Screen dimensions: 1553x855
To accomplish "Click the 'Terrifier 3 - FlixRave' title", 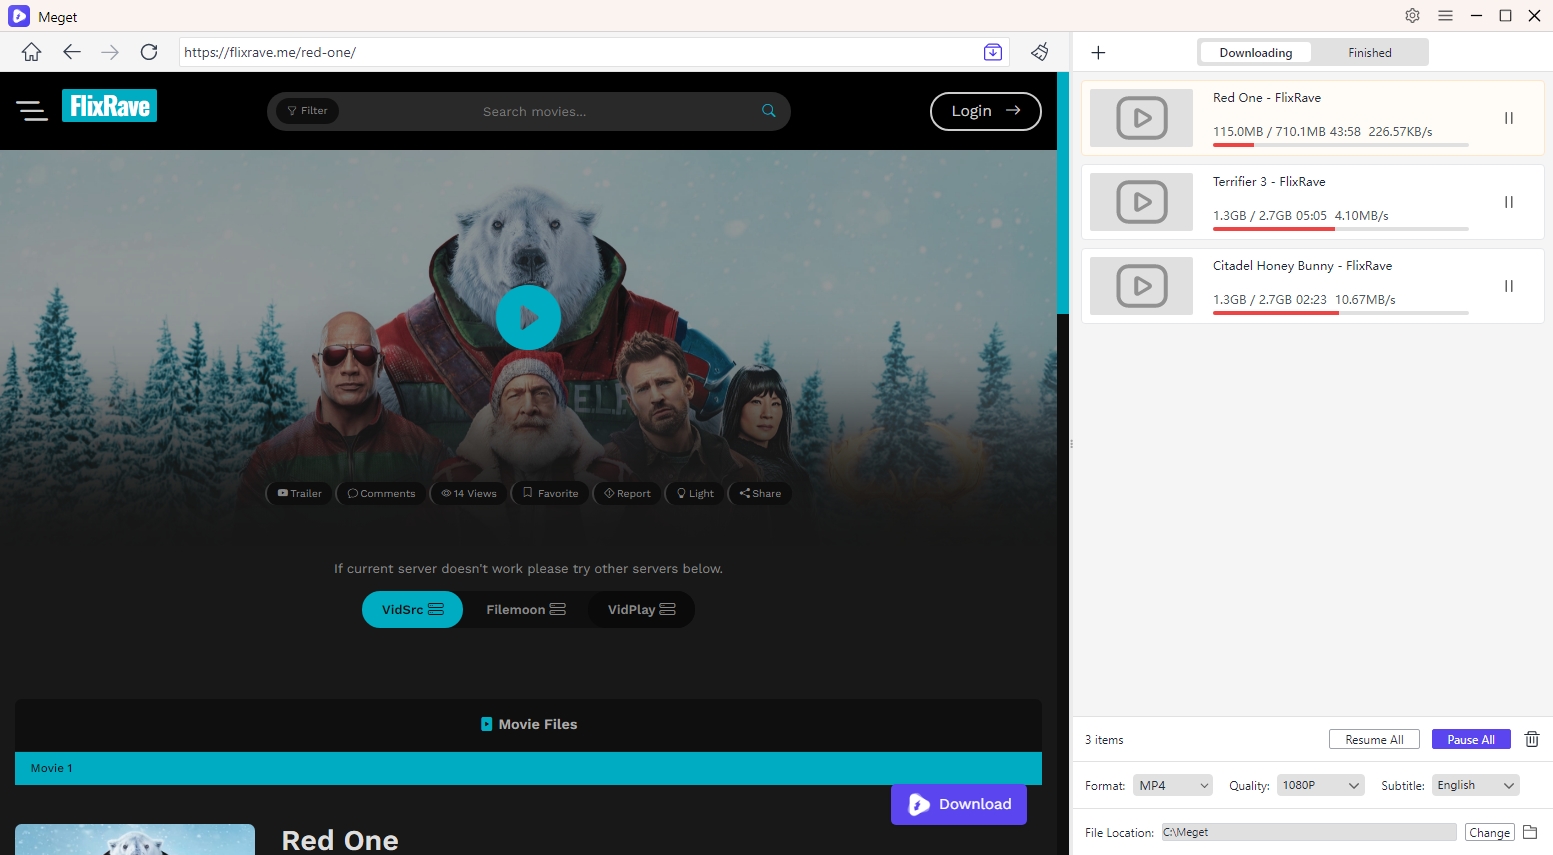I will pos(1269,181).
